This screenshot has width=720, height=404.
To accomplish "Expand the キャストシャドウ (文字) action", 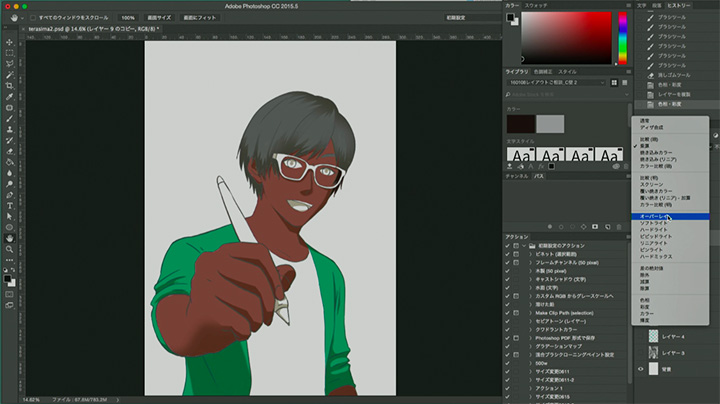I will (530, 280).
